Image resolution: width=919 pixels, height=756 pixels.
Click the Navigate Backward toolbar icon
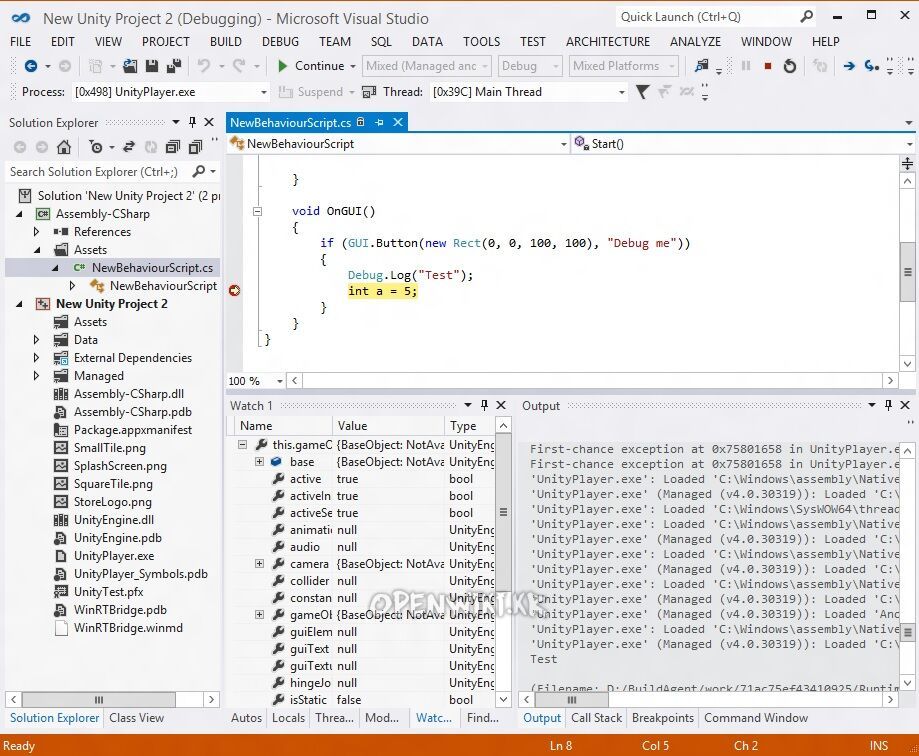click(30, 66)
